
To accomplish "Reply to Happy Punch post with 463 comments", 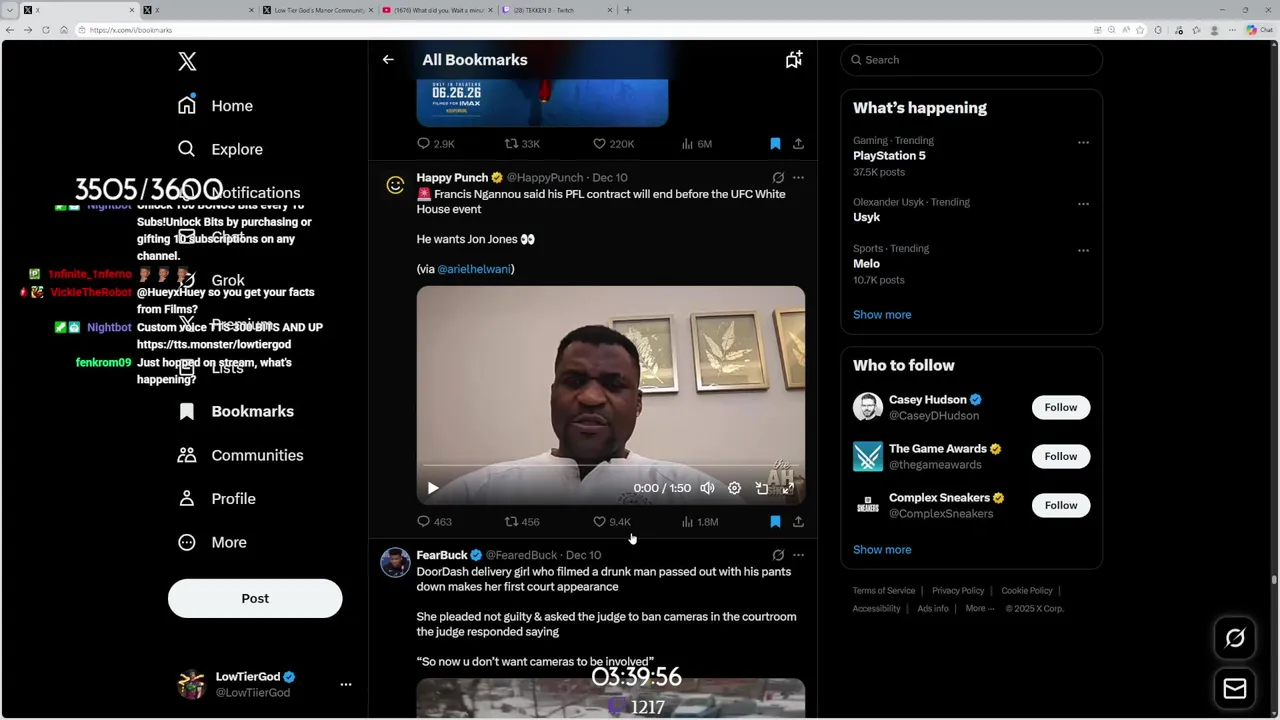I will (435, 522).
